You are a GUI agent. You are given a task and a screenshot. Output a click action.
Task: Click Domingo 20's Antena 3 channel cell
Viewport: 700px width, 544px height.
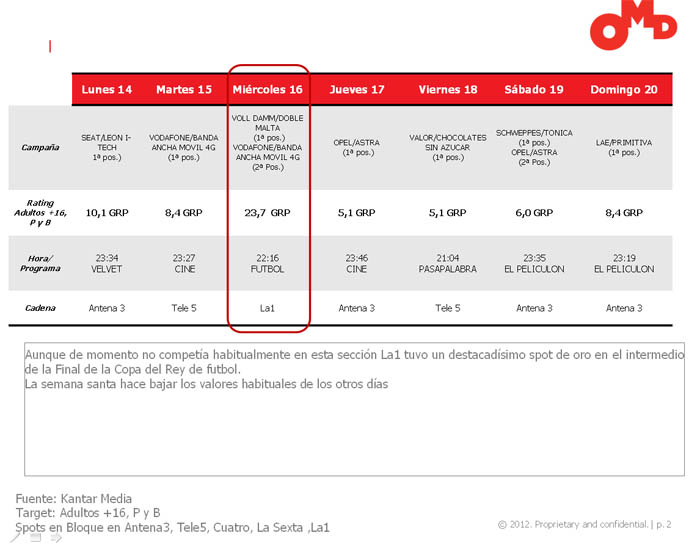(624, 308)
